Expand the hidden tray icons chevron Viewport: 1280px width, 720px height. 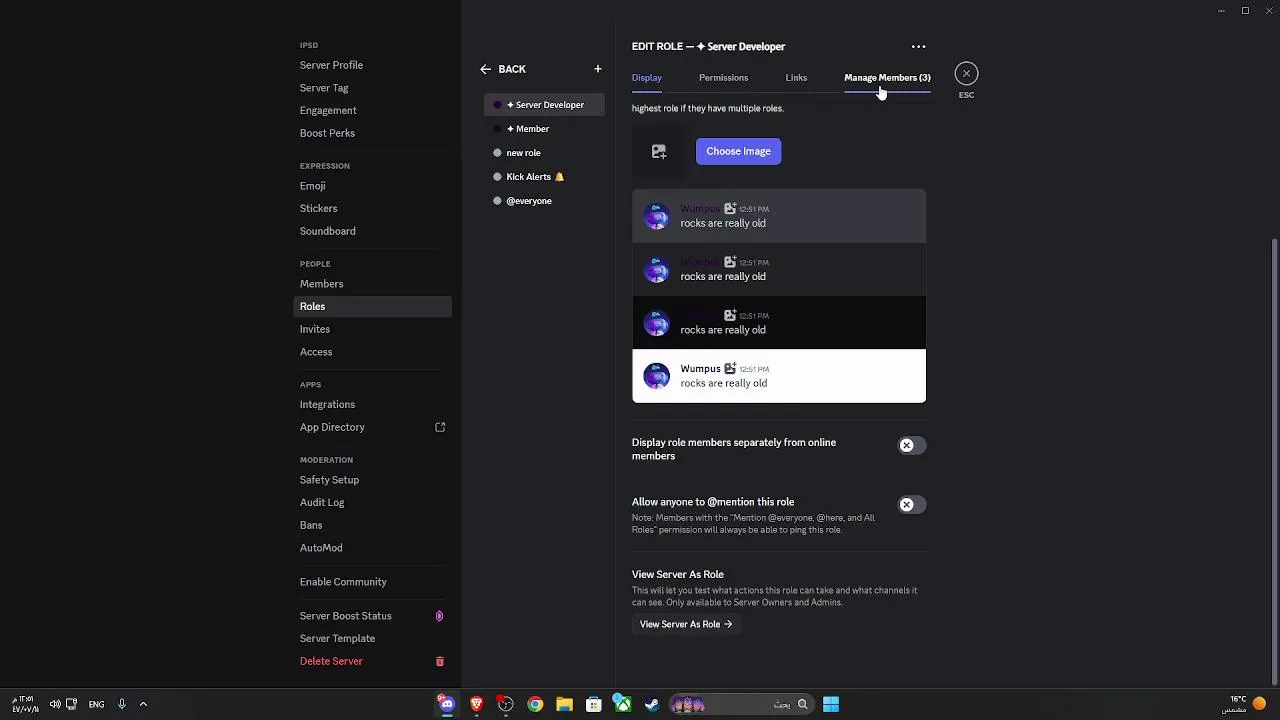click(x=143, y=704)
